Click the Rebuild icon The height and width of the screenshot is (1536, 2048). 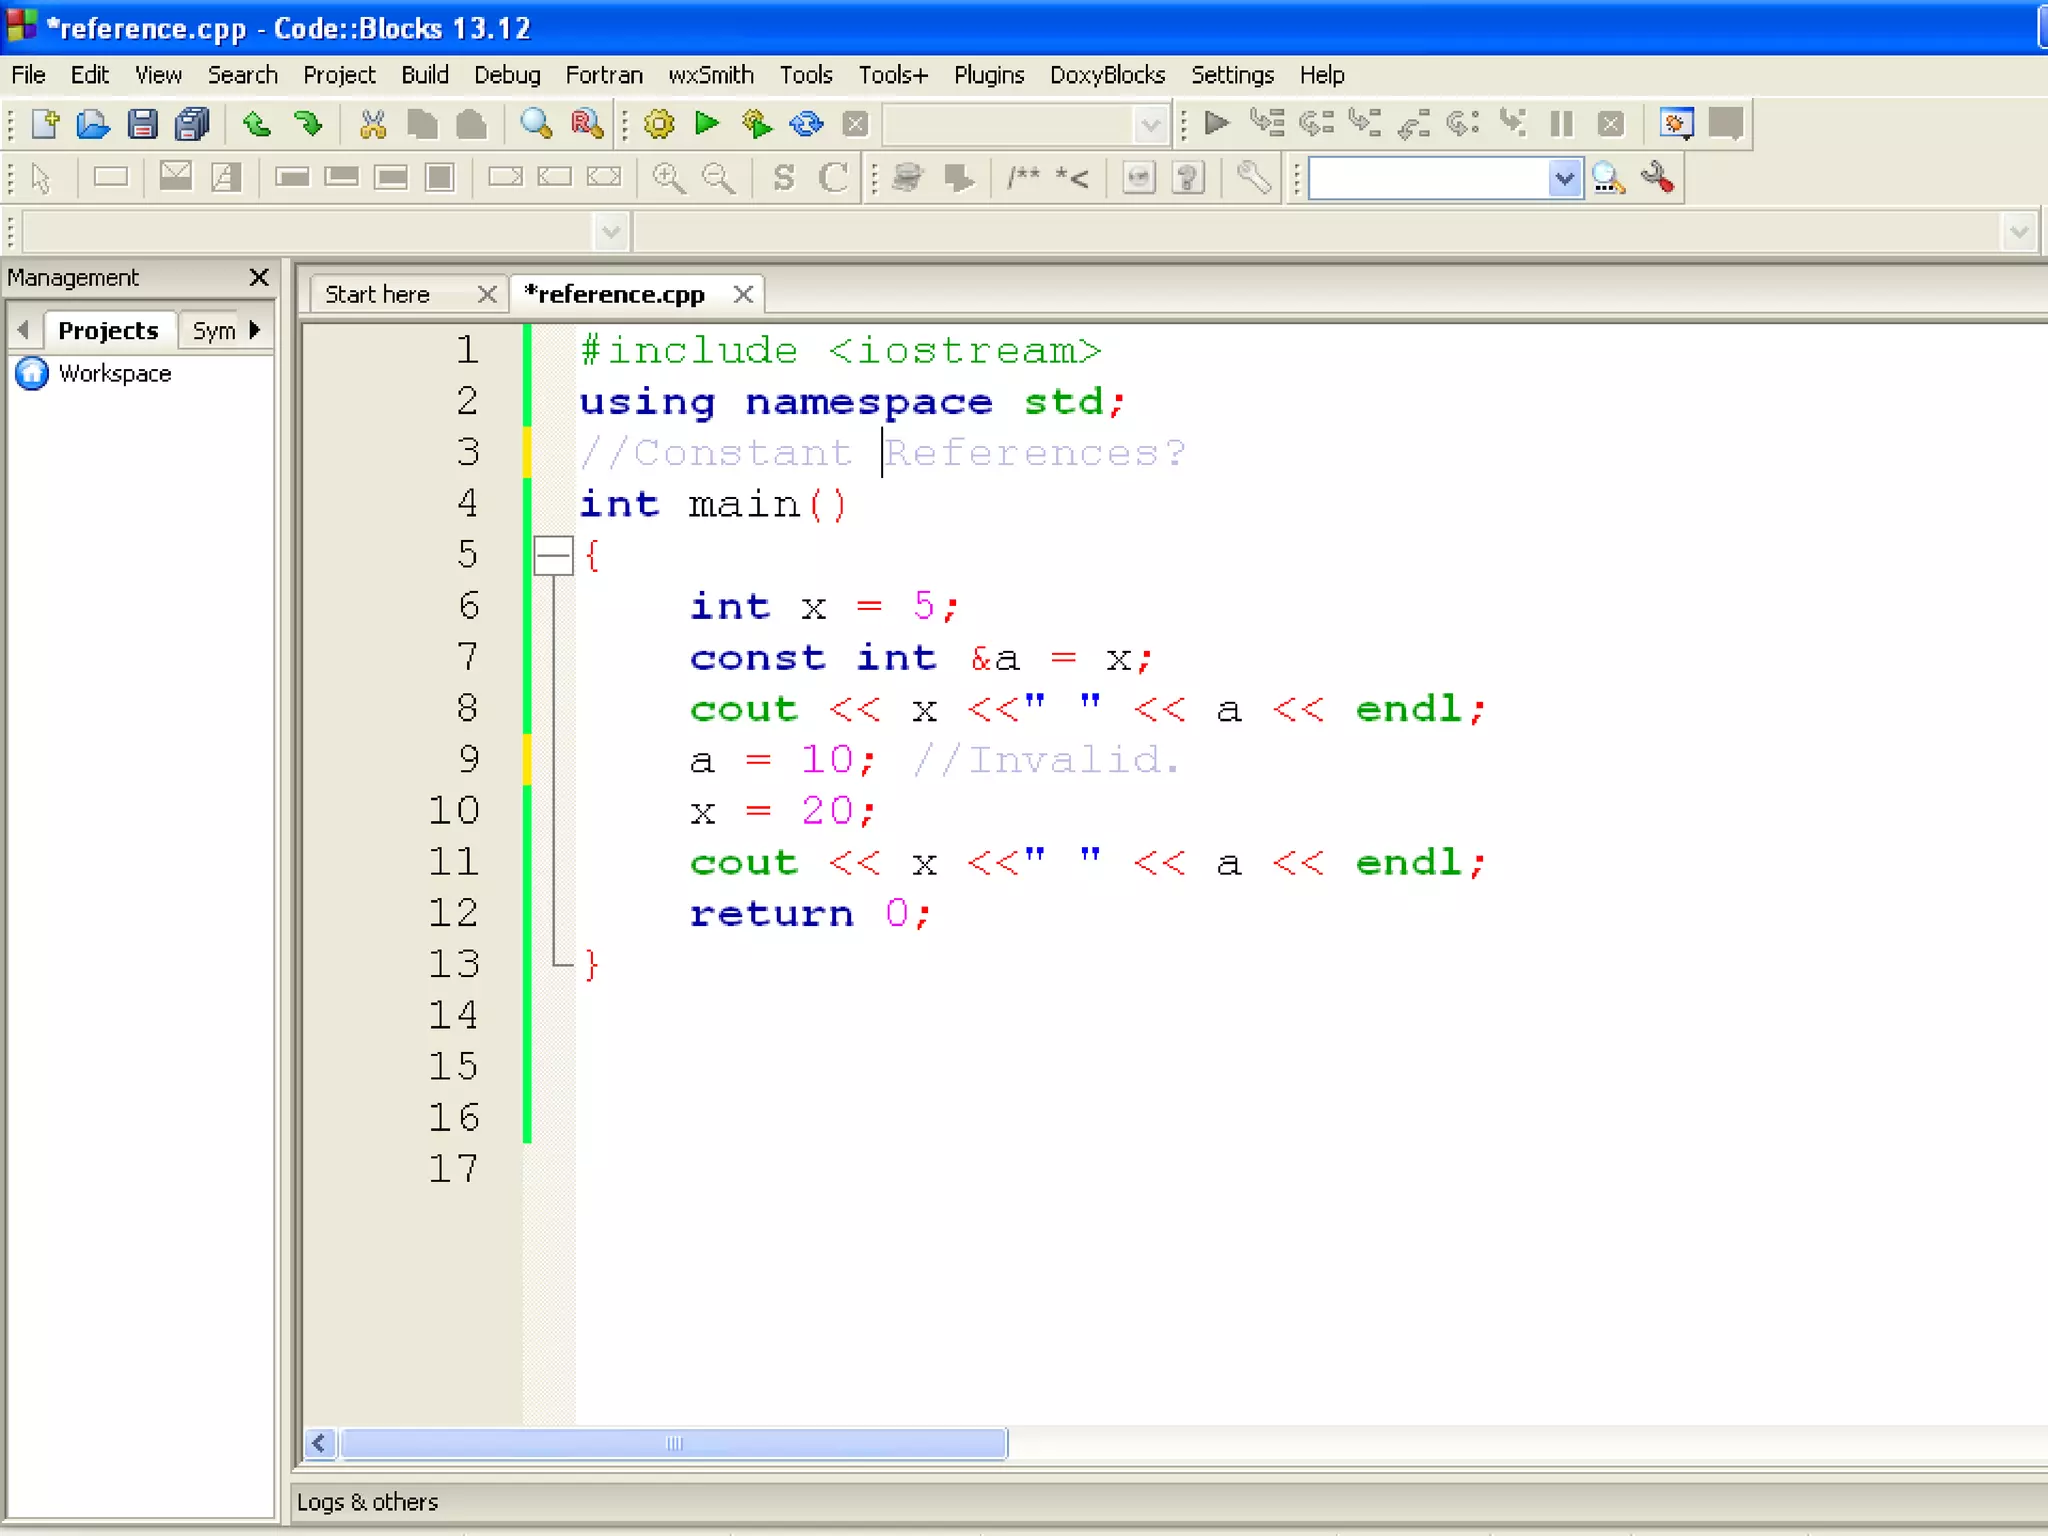tap(806, 124)
